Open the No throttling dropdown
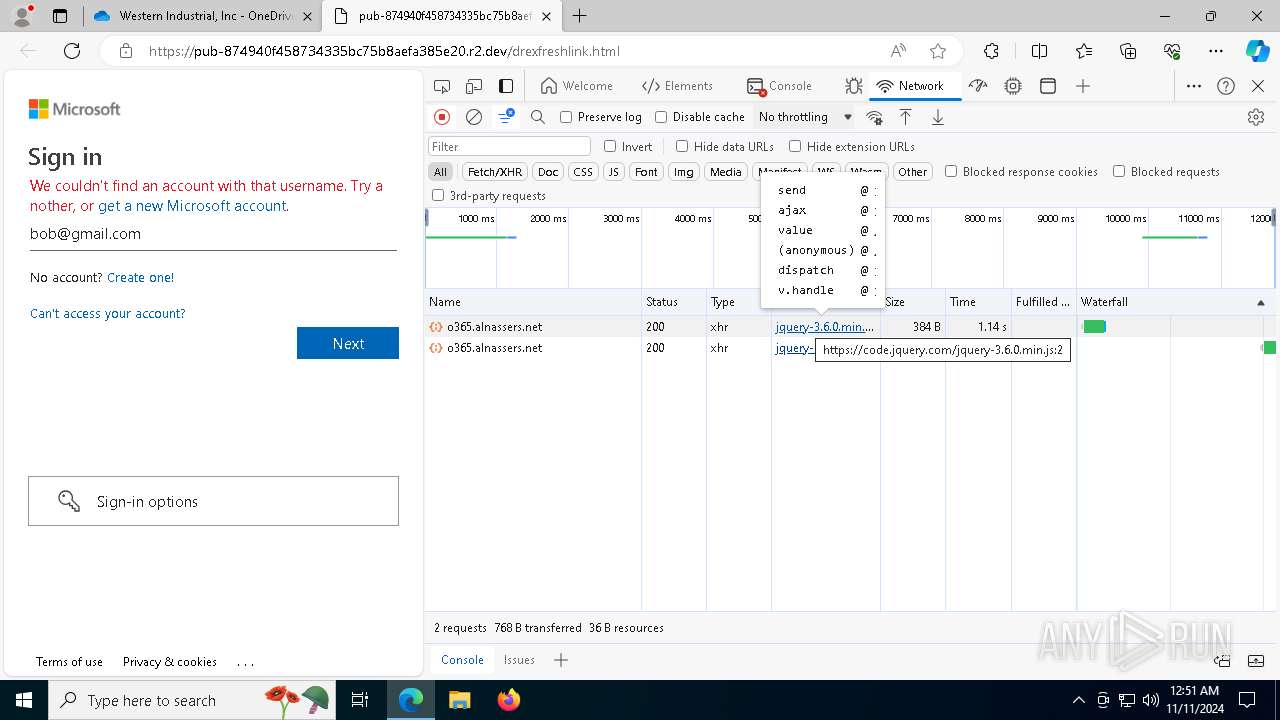Screen dimensions: 1280x720 click(805, 117)
